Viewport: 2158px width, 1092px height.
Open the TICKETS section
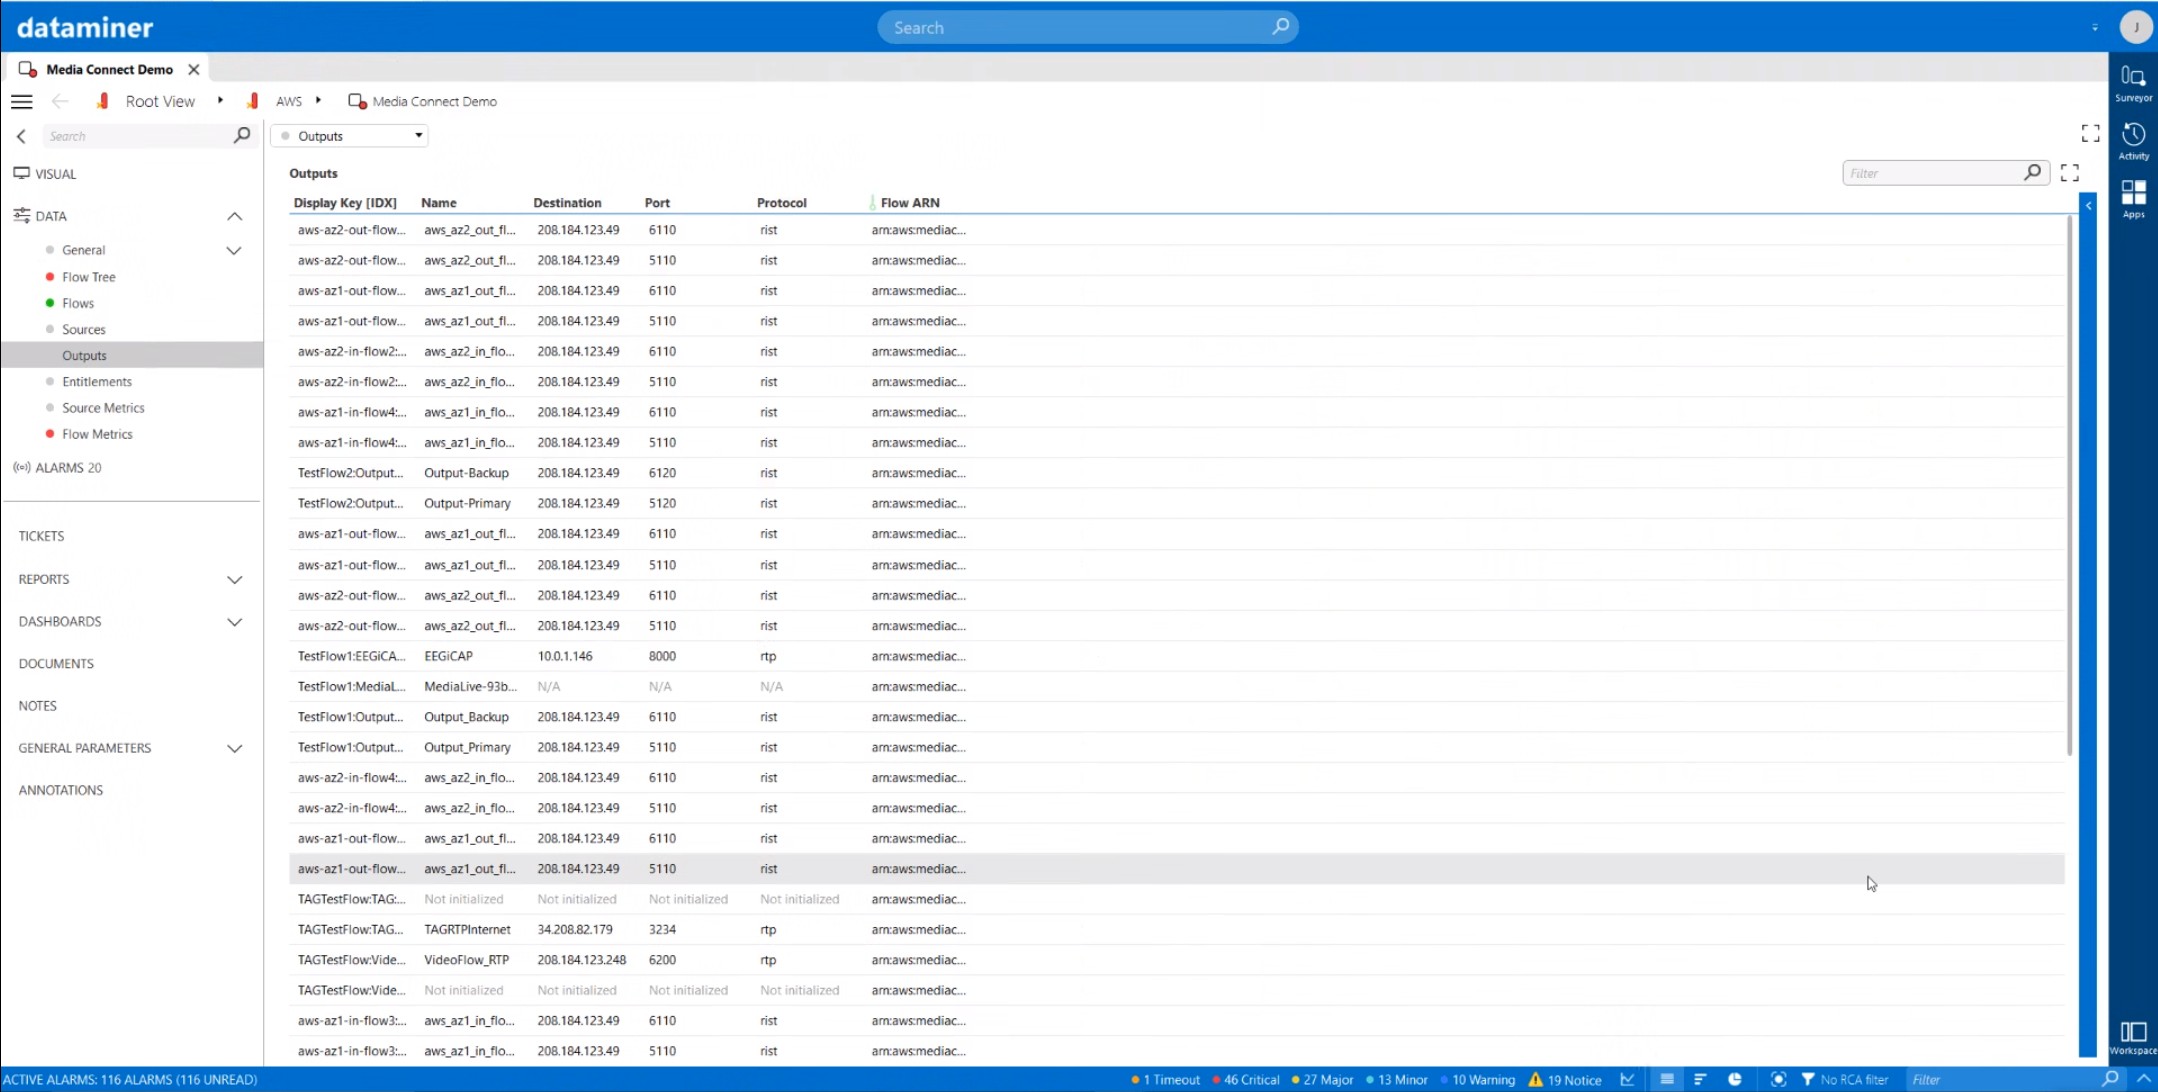click(41, 536)
